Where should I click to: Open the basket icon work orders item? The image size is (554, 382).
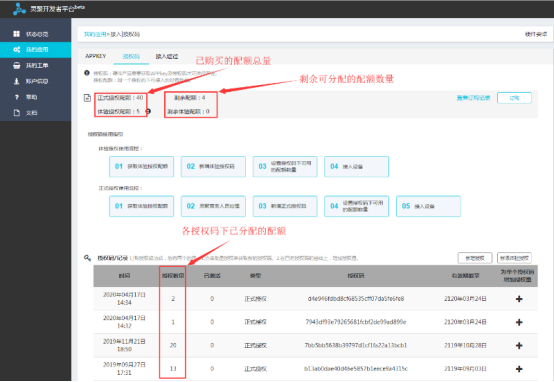tap(17, 65)
